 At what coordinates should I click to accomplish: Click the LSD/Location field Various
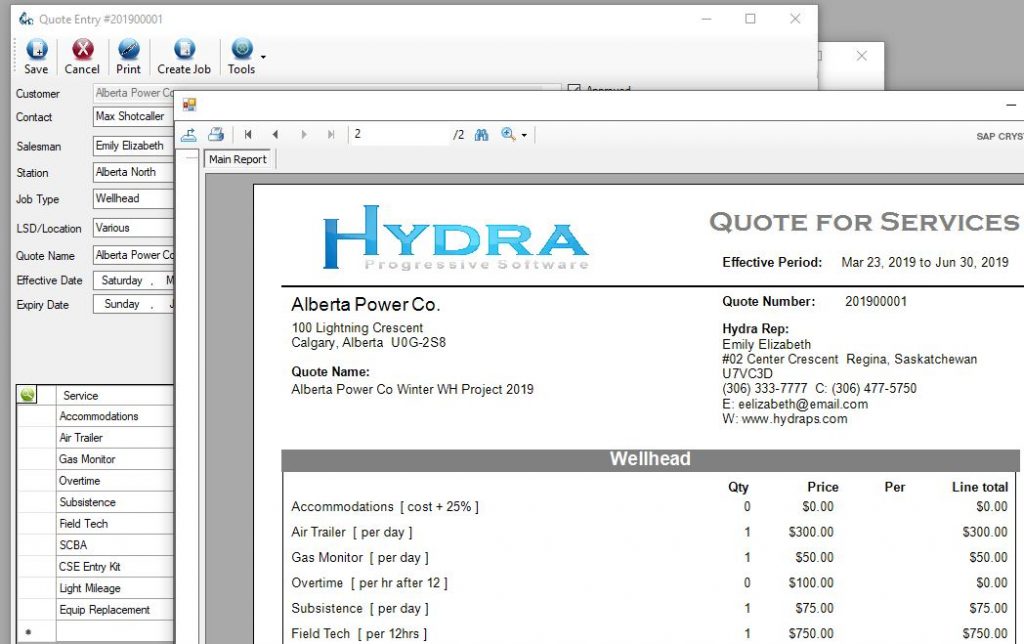click(133, 228)
